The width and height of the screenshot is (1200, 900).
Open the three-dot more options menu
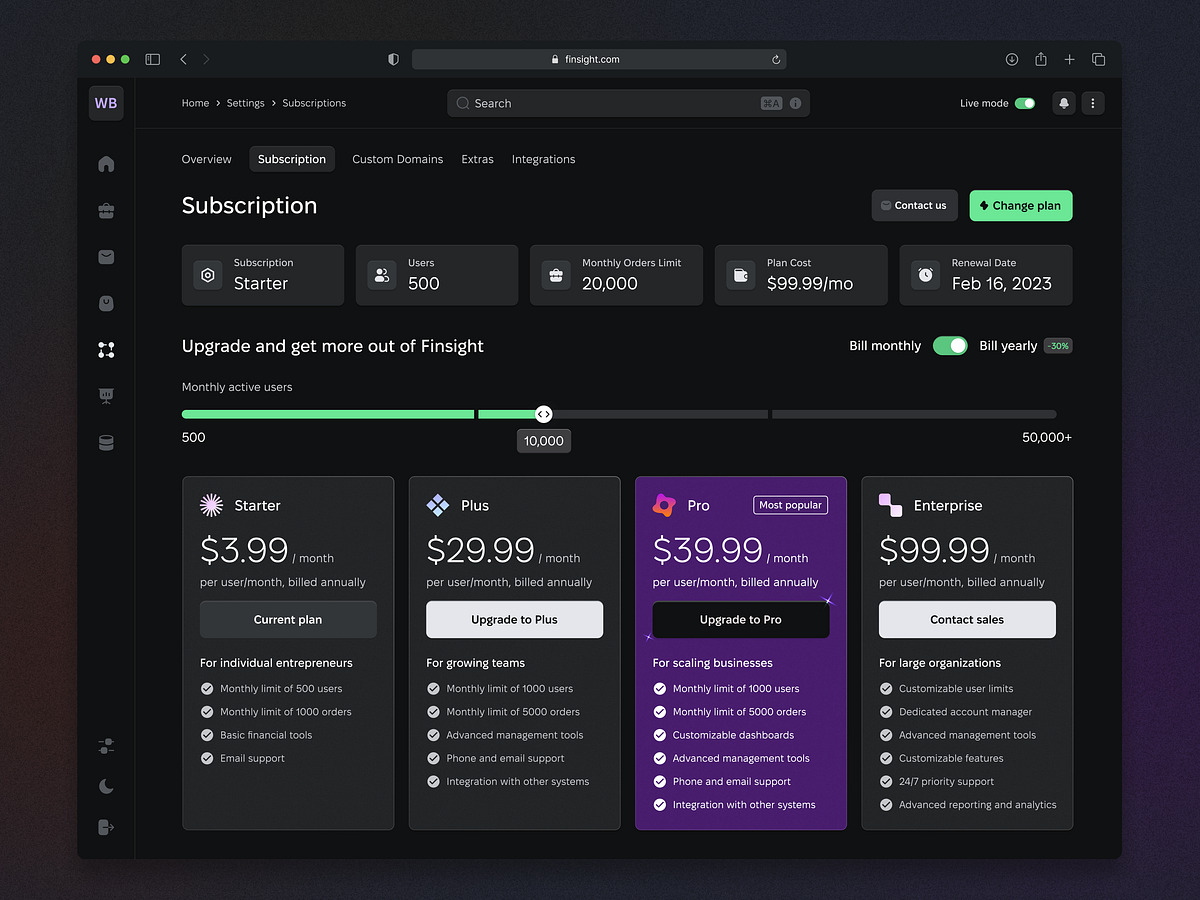pos(1093,103)
